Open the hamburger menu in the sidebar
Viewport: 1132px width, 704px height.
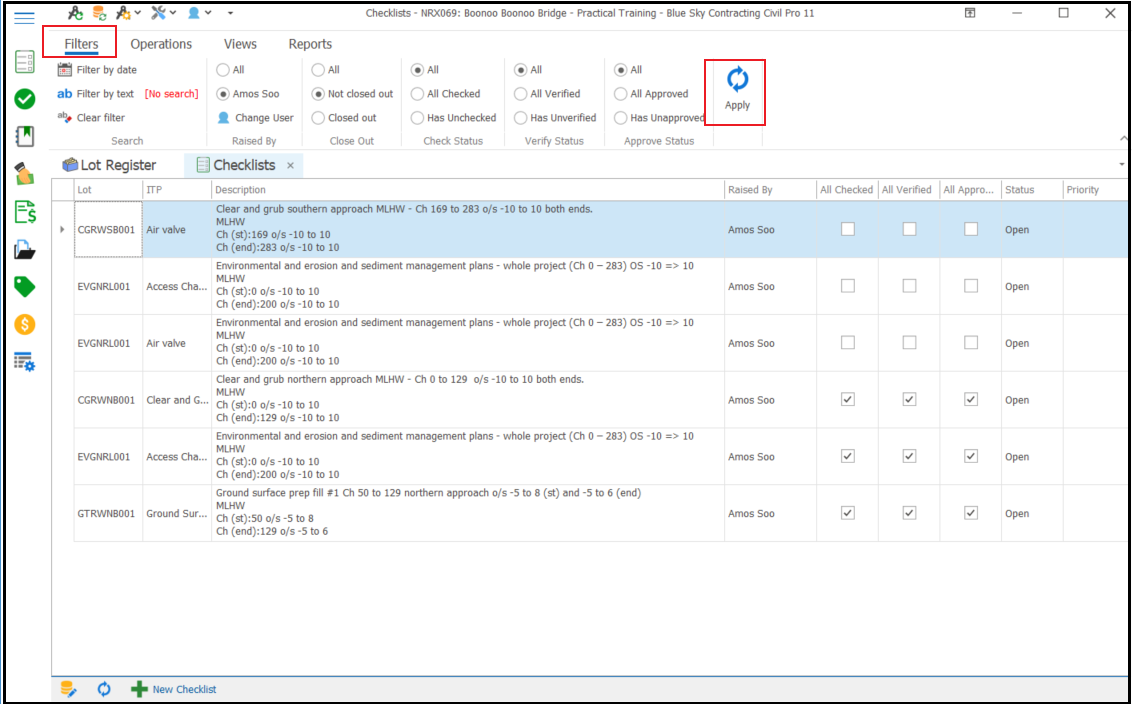(x=24, y=17)
